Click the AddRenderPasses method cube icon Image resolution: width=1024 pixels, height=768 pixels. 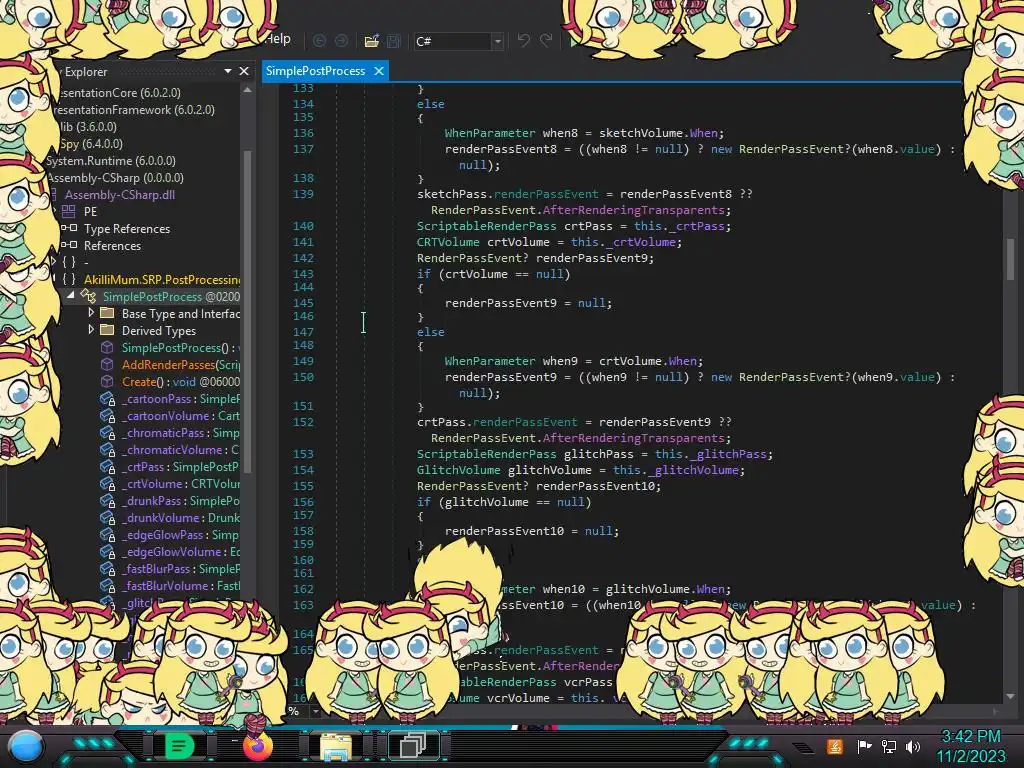click(x=107, y=364)
